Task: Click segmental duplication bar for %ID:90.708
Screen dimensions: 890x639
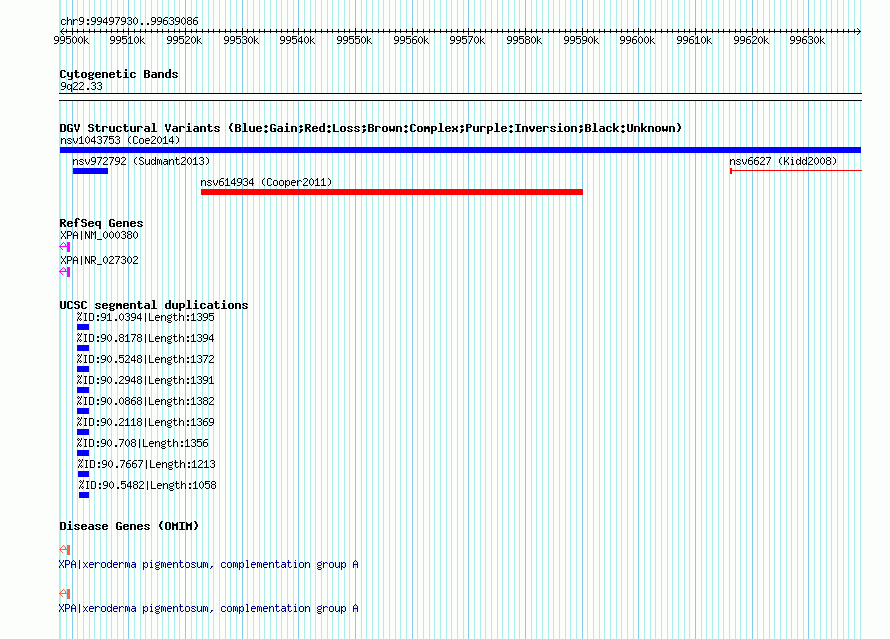Action: tap(83, 453)
